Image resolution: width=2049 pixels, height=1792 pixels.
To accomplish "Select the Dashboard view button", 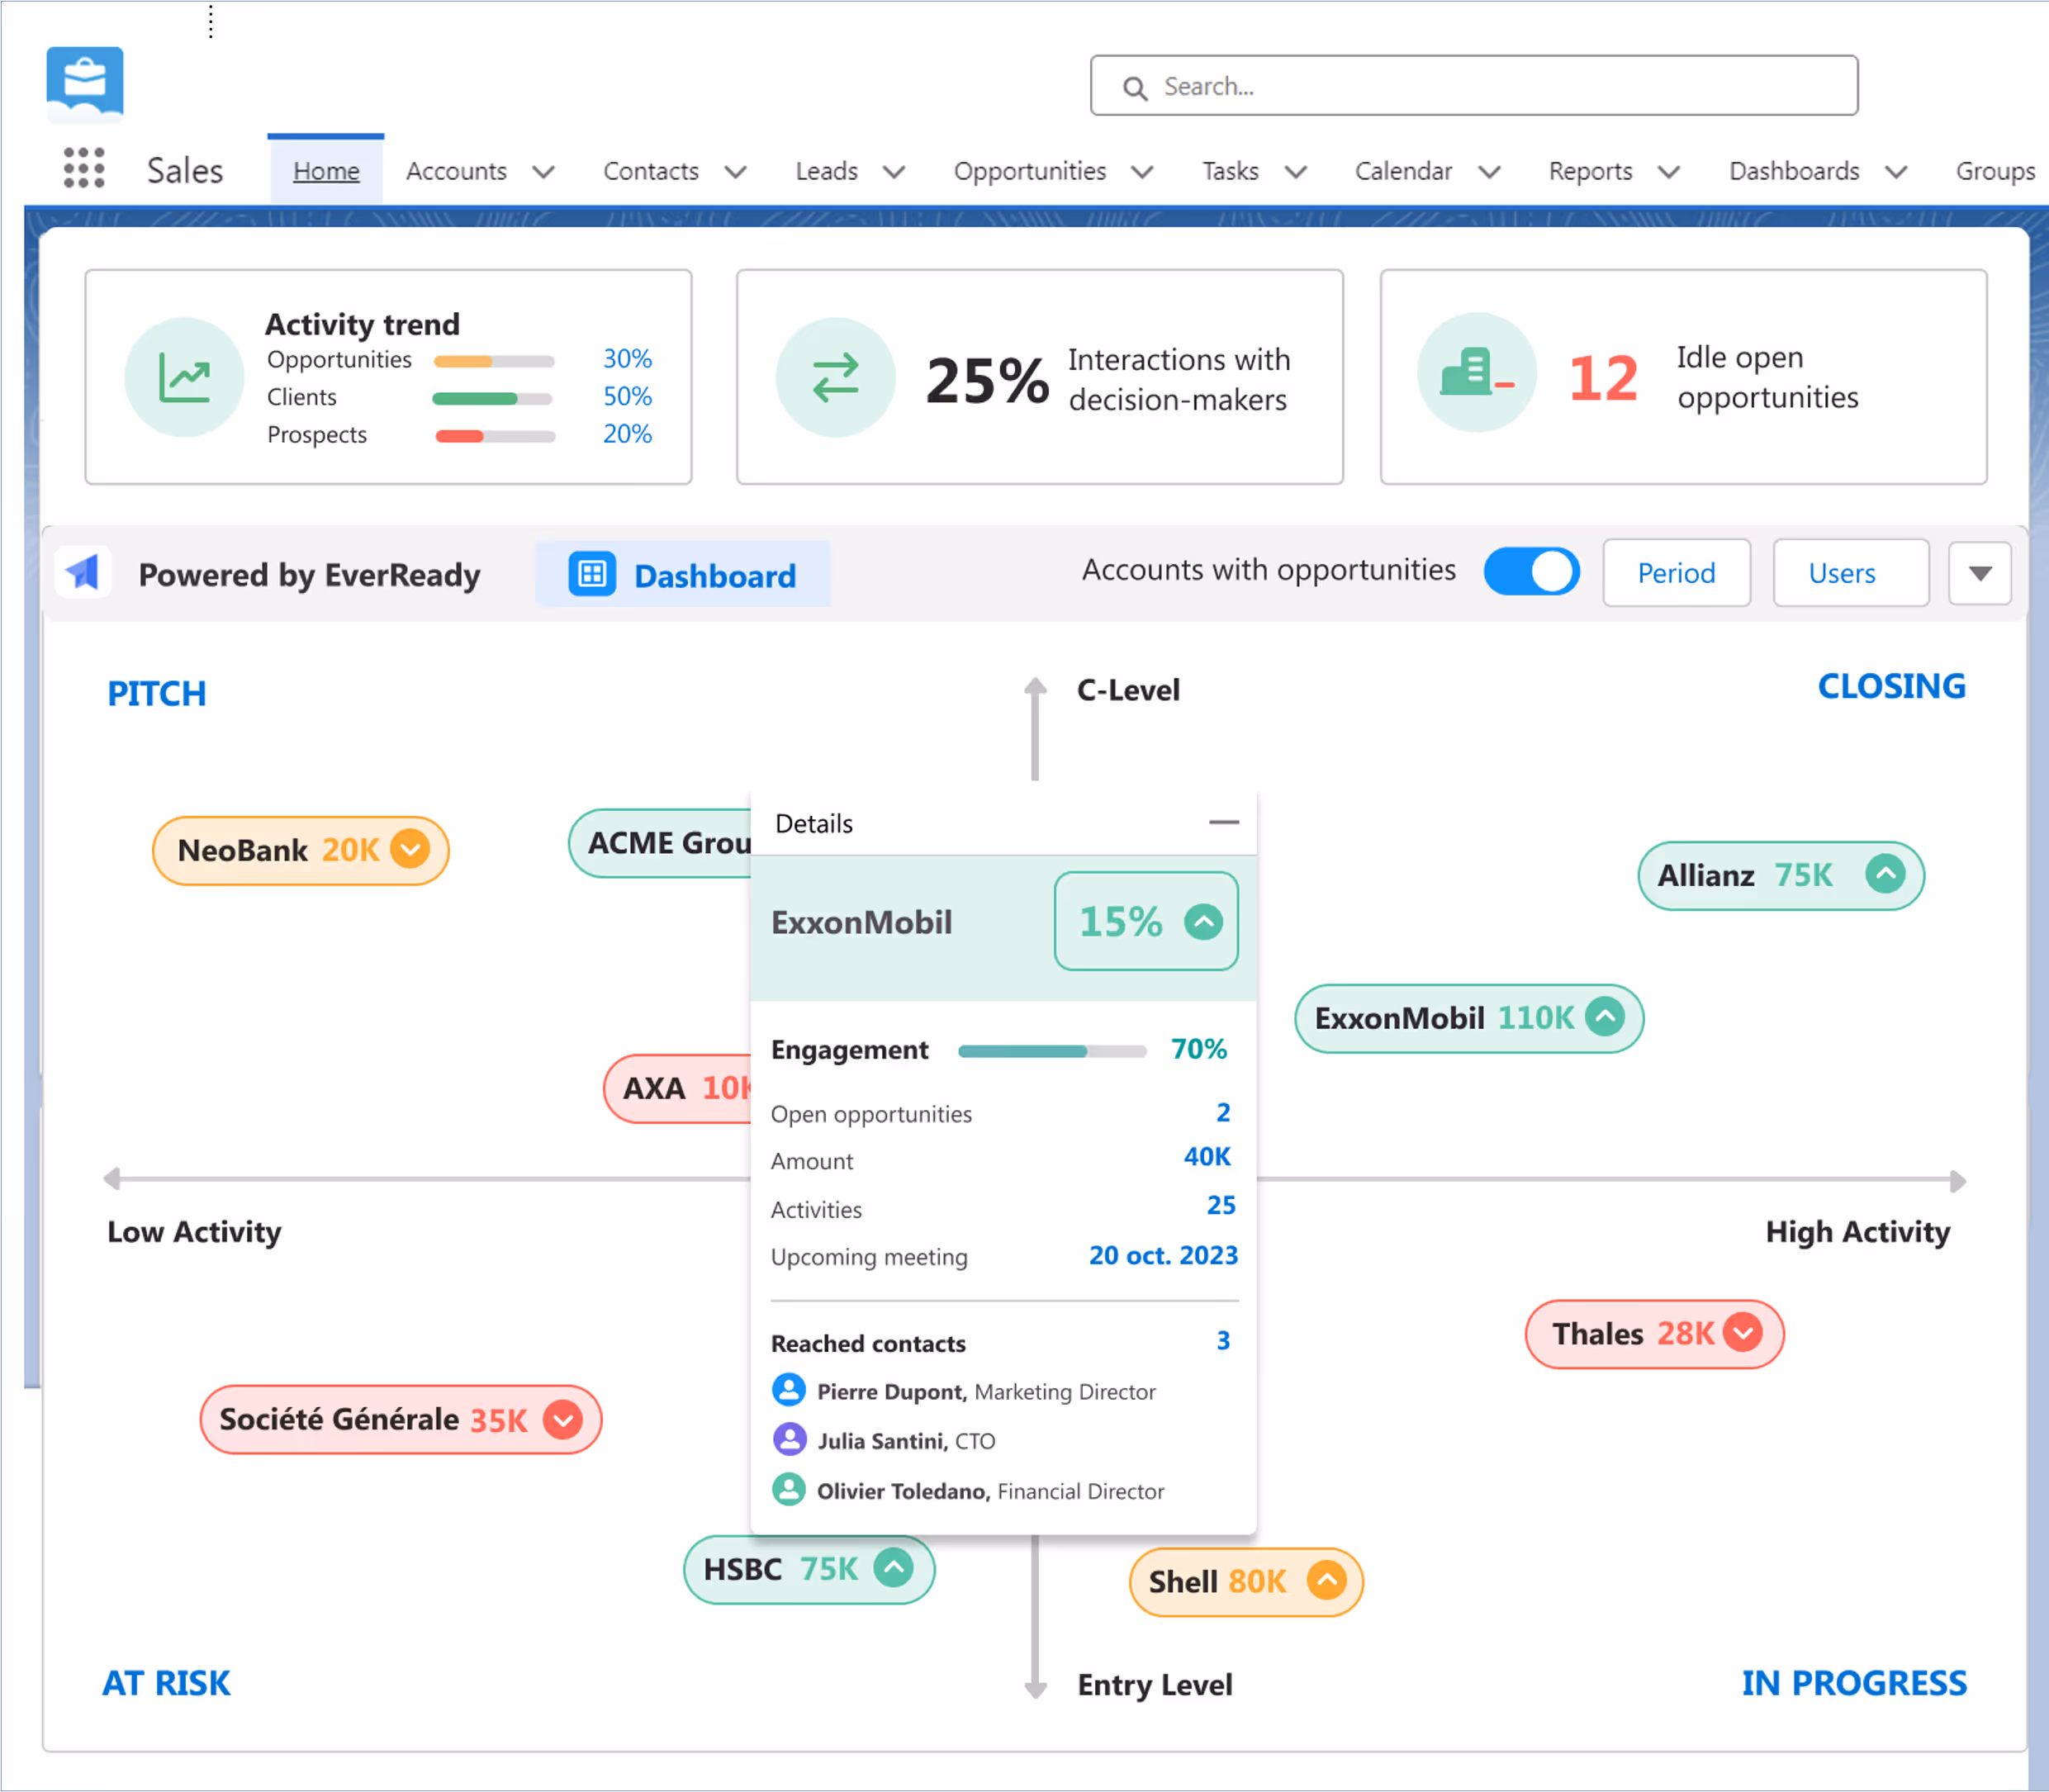I will 683,574.
